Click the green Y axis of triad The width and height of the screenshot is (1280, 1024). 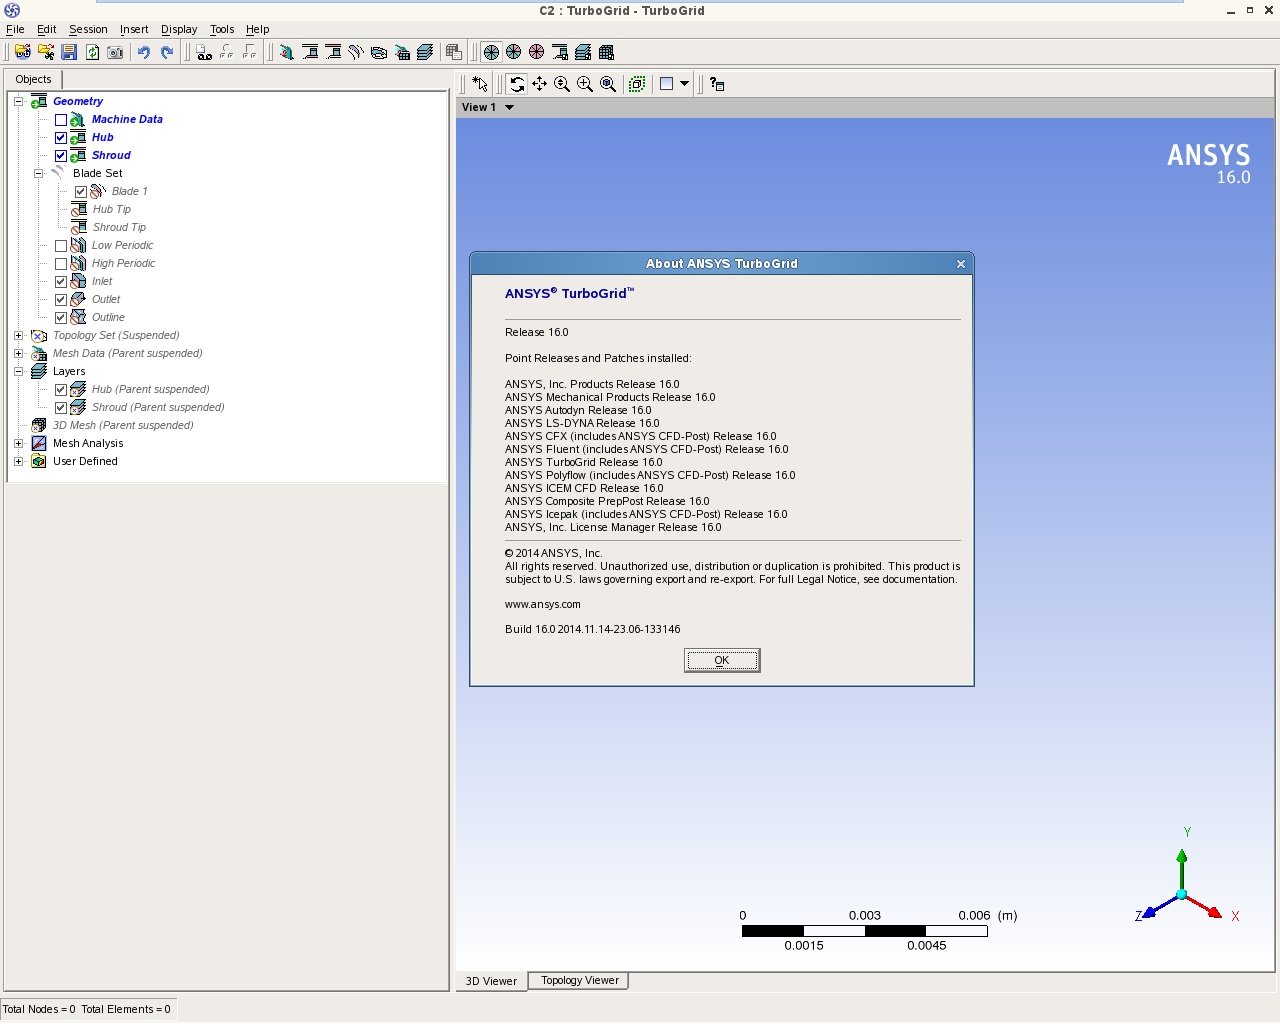point(1182,868)
